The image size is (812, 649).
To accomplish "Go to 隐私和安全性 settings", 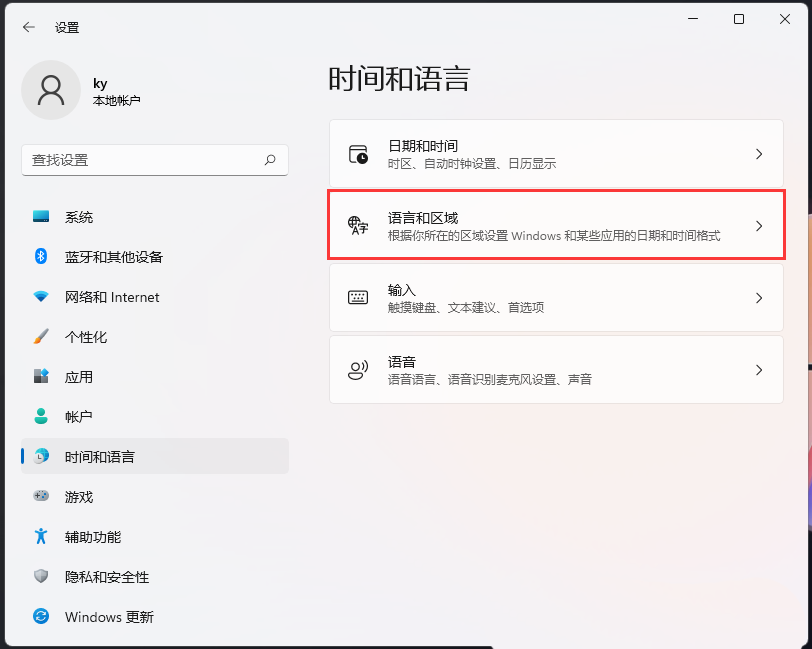I will coord(155,576).
